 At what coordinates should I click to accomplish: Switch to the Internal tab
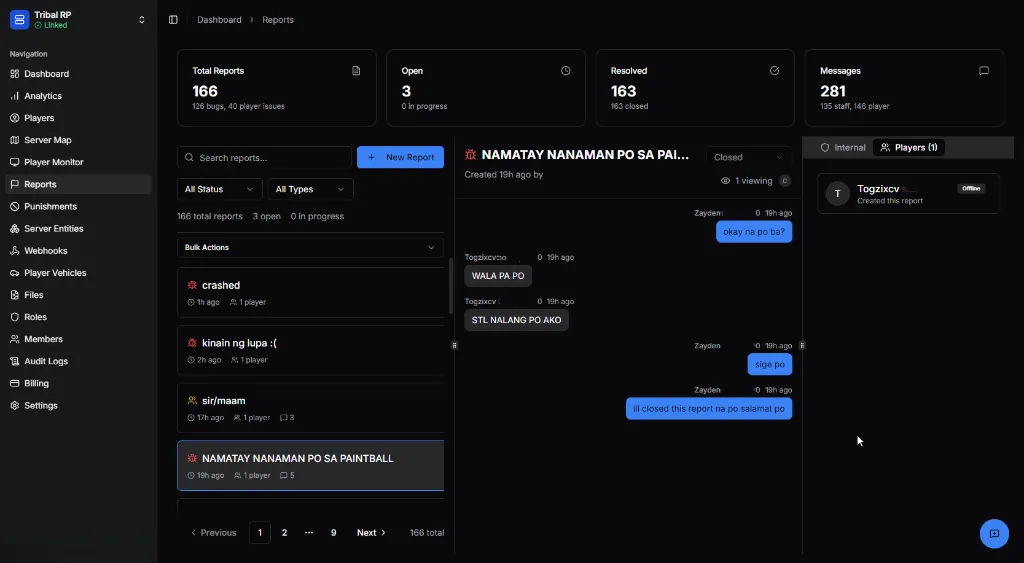(x=843, y=148)
